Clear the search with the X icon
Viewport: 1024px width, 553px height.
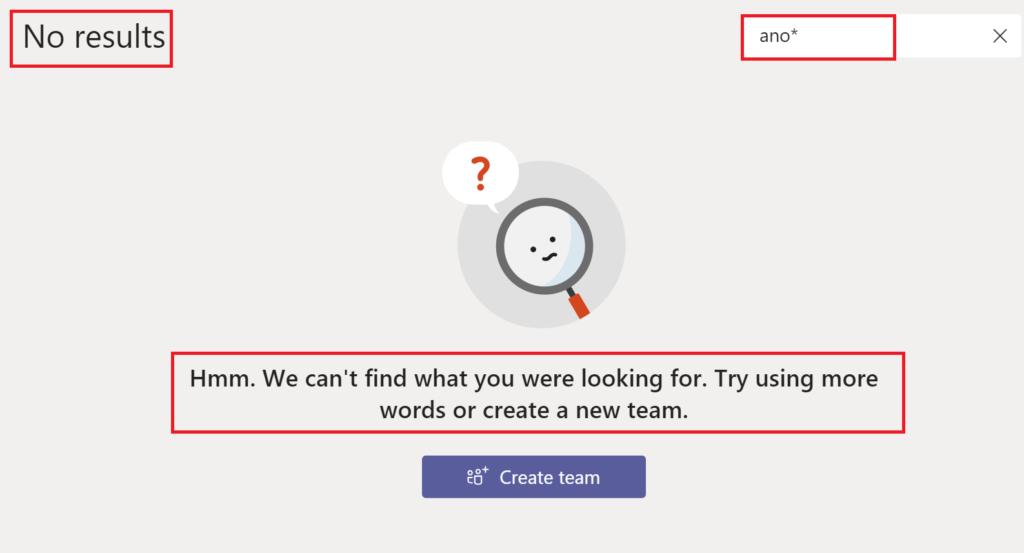pyautogui.click(x=999, y=36)
